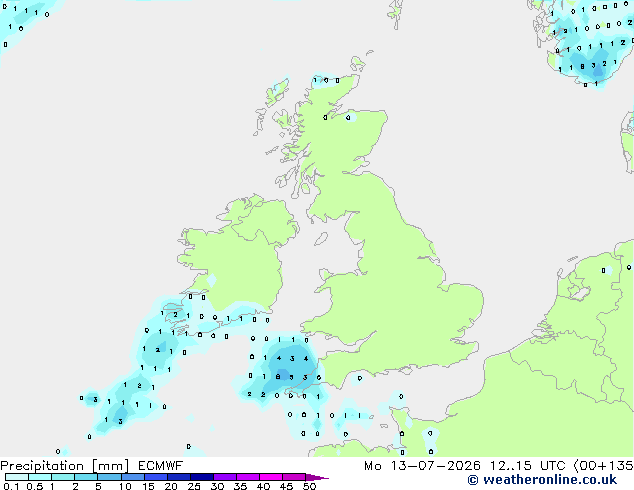Pick the 10–15 mm blue legend swatch
The width and height of the screenshot is (634, 490).
pos(132,477)
